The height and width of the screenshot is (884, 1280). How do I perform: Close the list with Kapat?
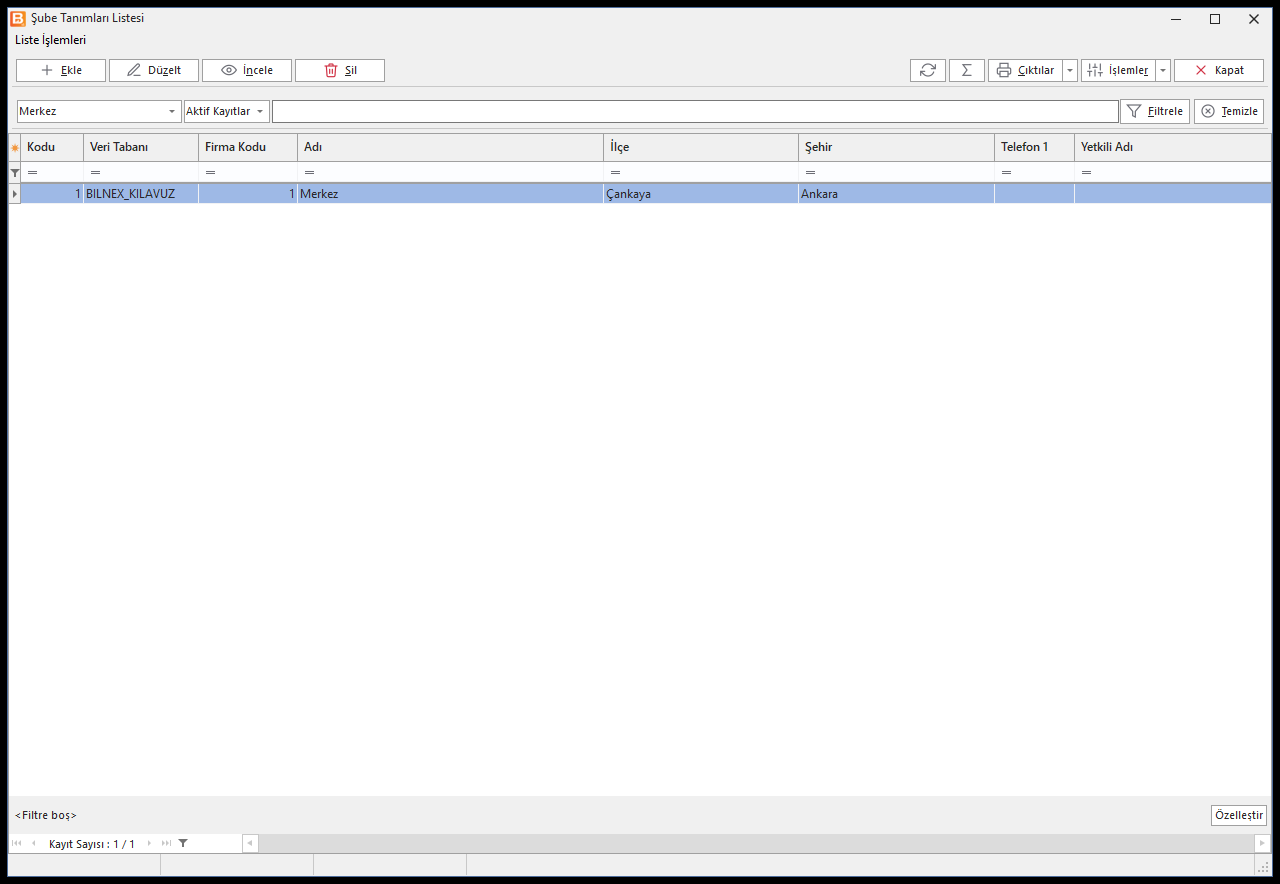pos(1219,70)
